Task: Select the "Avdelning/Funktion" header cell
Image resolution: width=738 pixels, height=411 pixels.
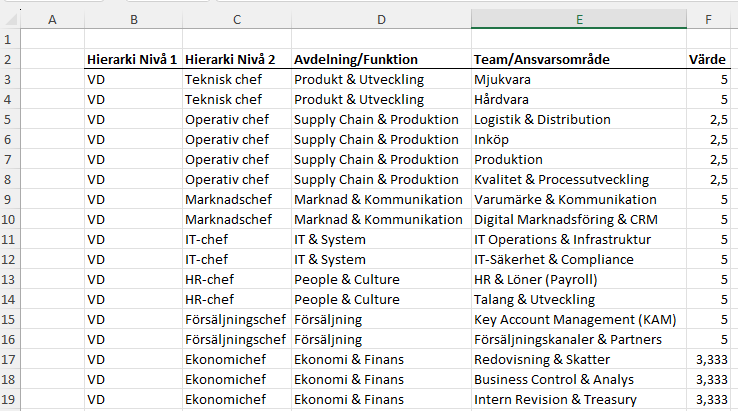Action: point(356,60)
